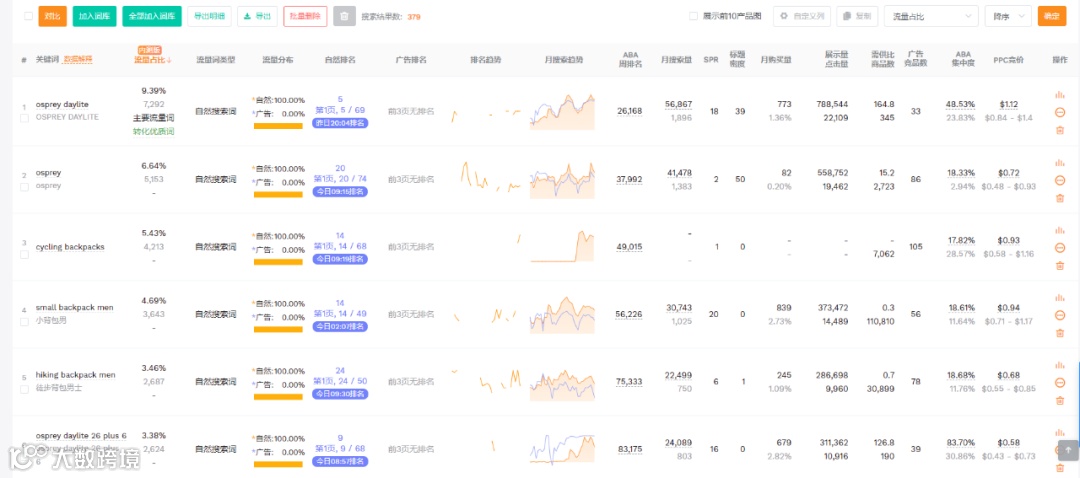Open chart icon for cycling backpacks row
This screenshot has width=1080, height=478.
click(1059, 230)
